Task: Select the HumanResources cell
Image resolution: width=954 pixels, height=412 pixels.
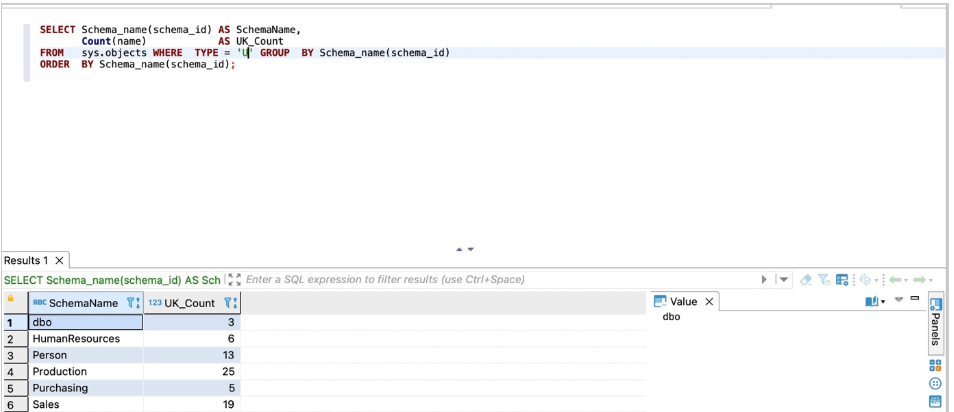Action: click(85, 338)
